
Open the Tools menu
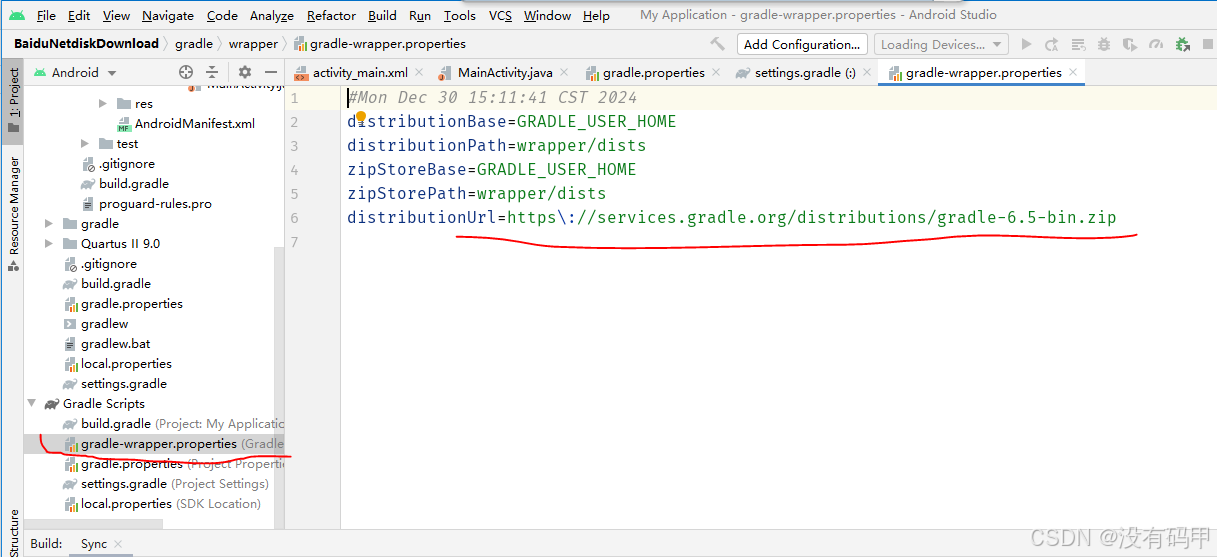[x=459, y=15]
